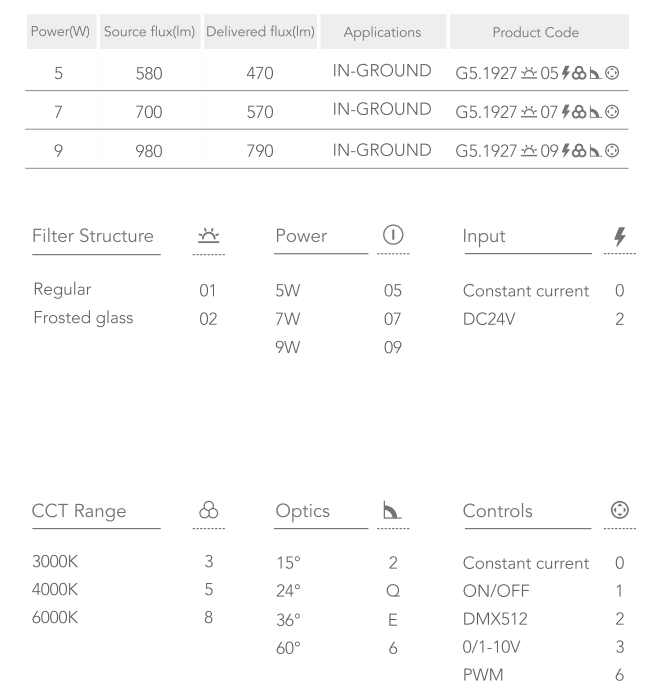Click the 0/1-10V controls entry

[493, 648]
